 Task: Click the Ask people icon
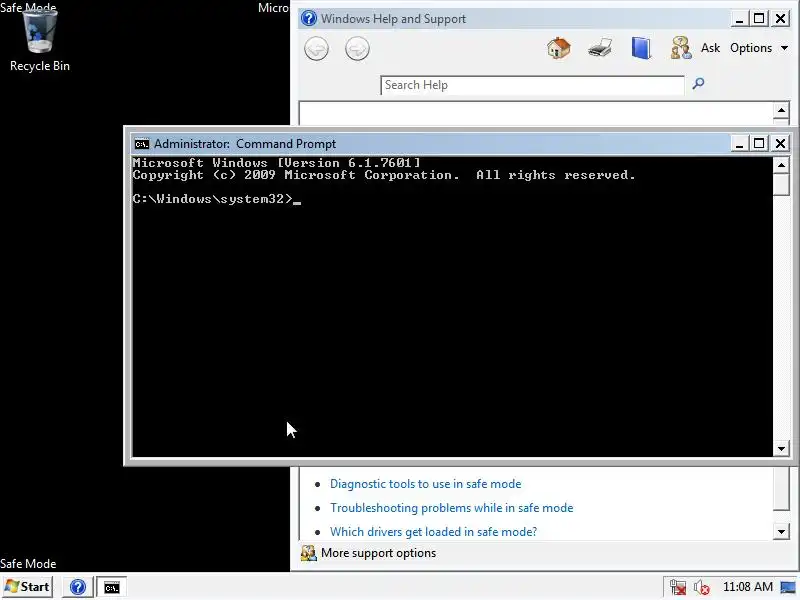[x=681, y=48]
